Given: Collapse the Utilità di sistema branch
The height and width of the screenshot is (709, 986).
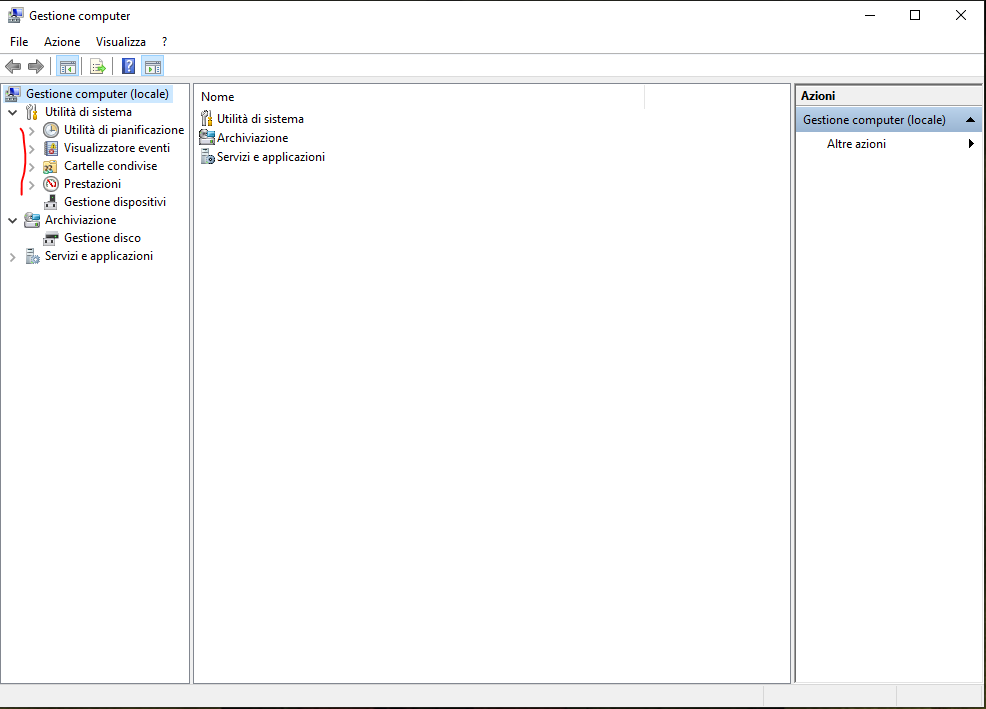Looking at the screenshot, I should (12, 111).
